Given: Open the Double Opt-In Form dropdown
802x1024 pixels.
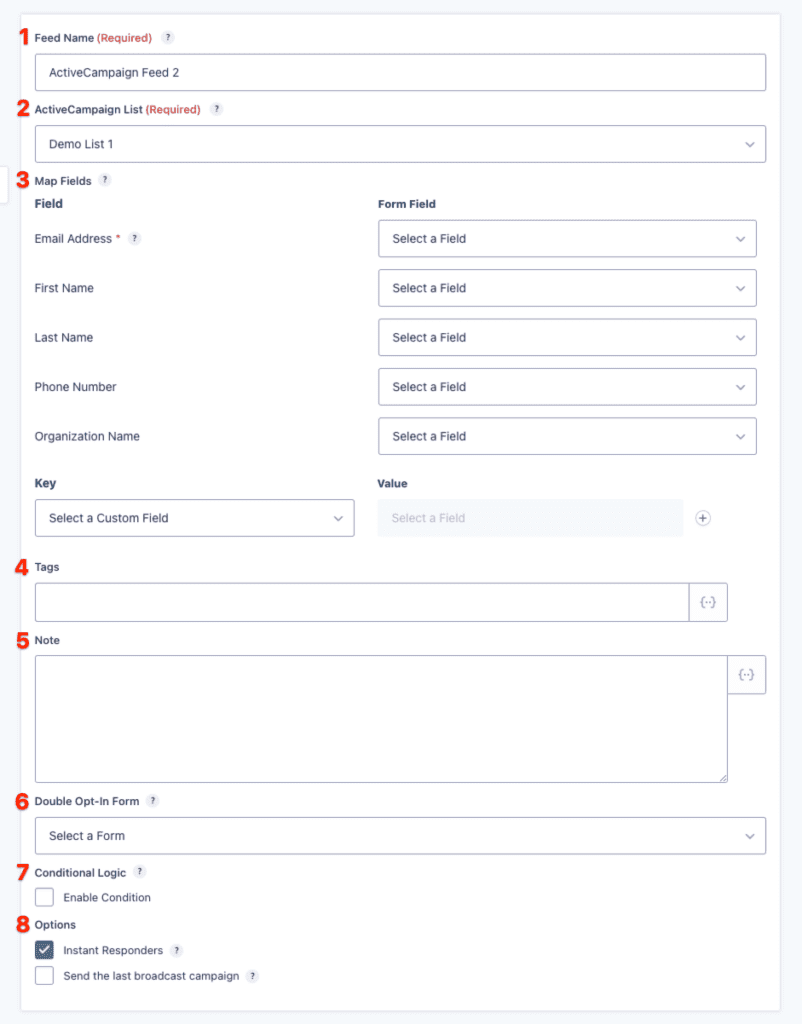Looking at the screenshot, I should pyautogui.click(x=400, y=836).
